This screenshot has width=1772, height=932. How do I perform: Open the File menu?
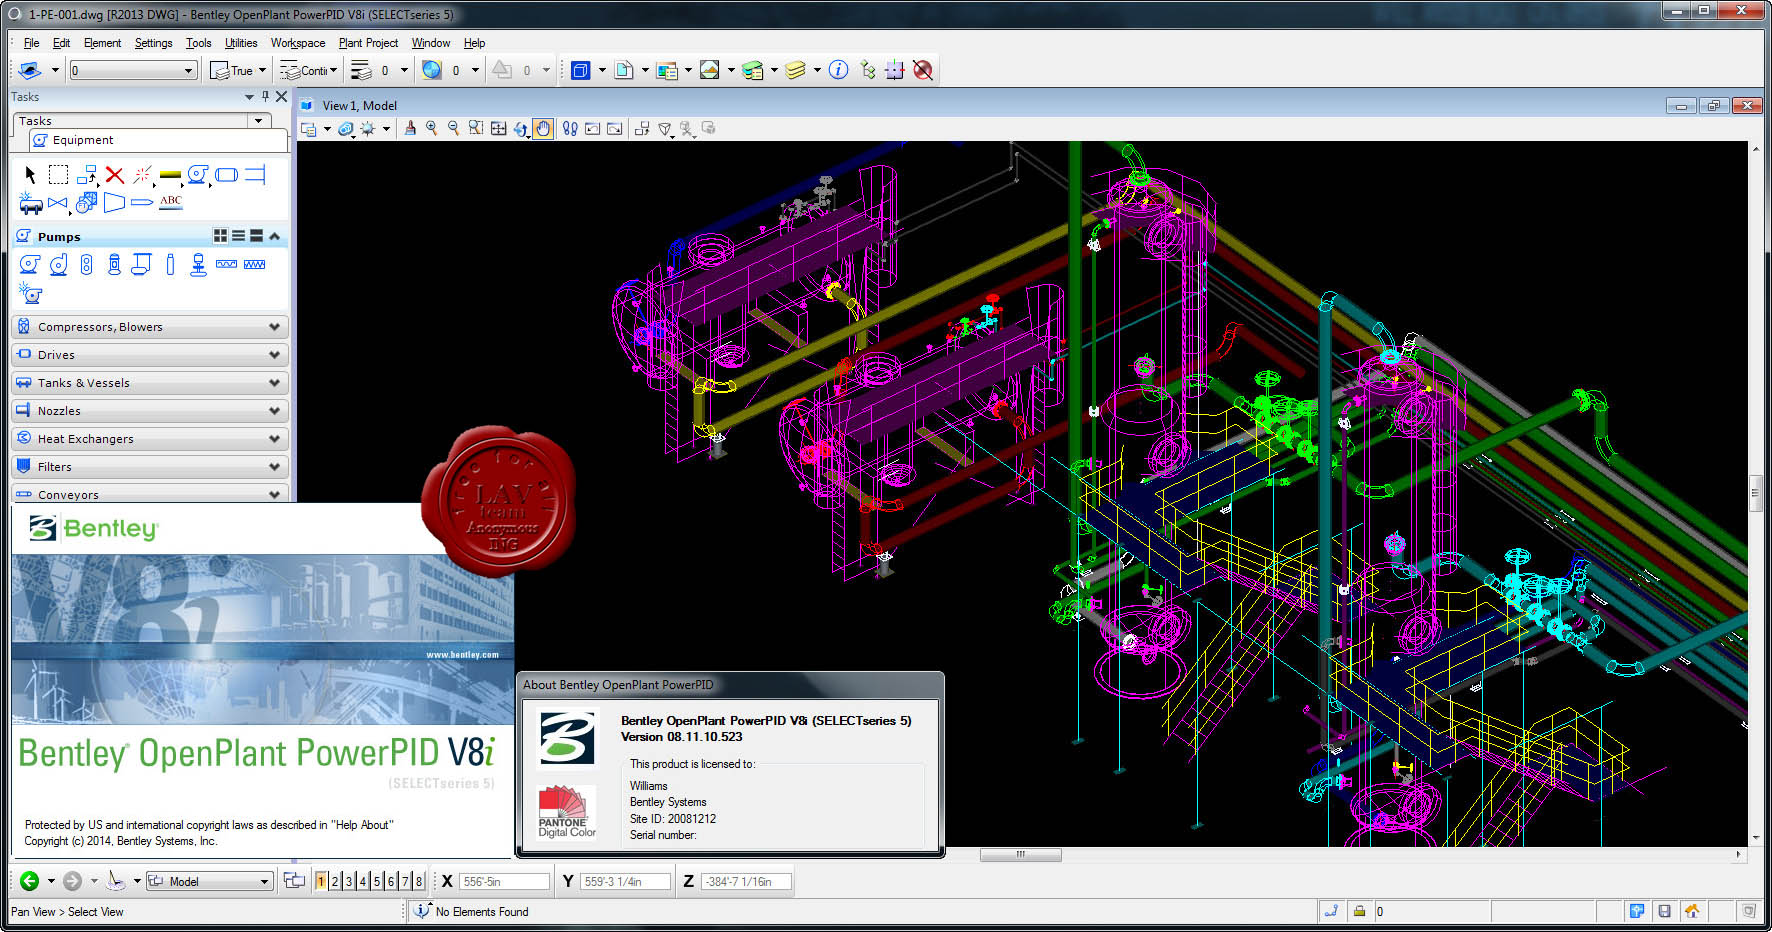[x=31, y=43]
